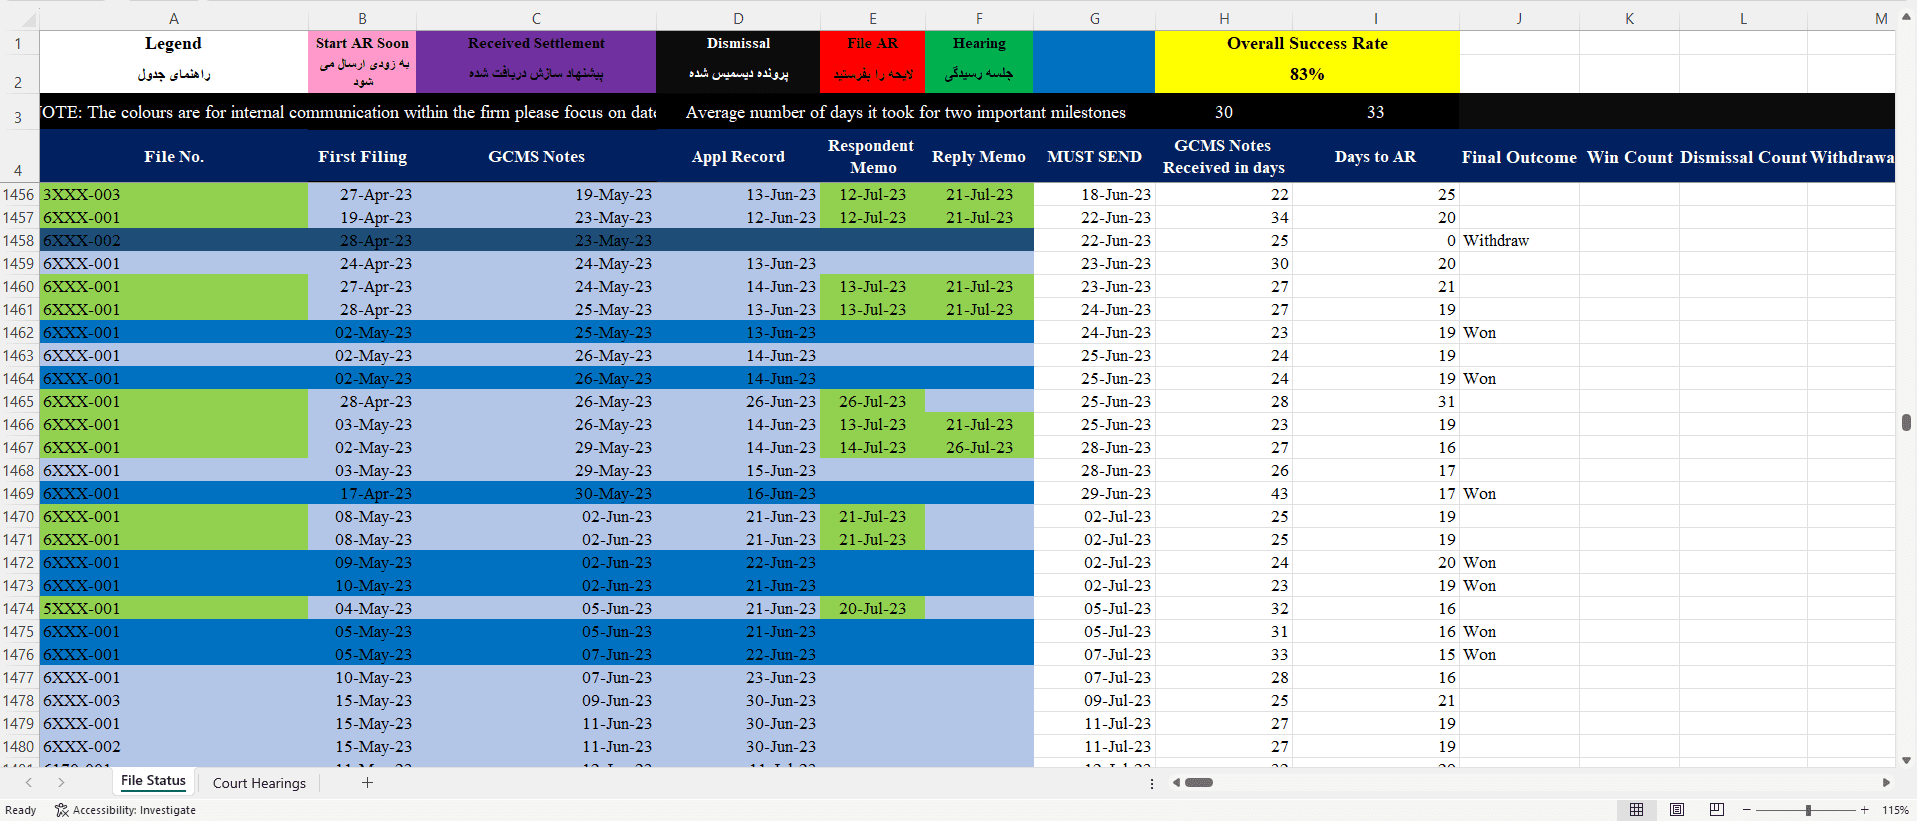Click the Respondent Memo column heading

pyautogui.click(x=873, y=157)
